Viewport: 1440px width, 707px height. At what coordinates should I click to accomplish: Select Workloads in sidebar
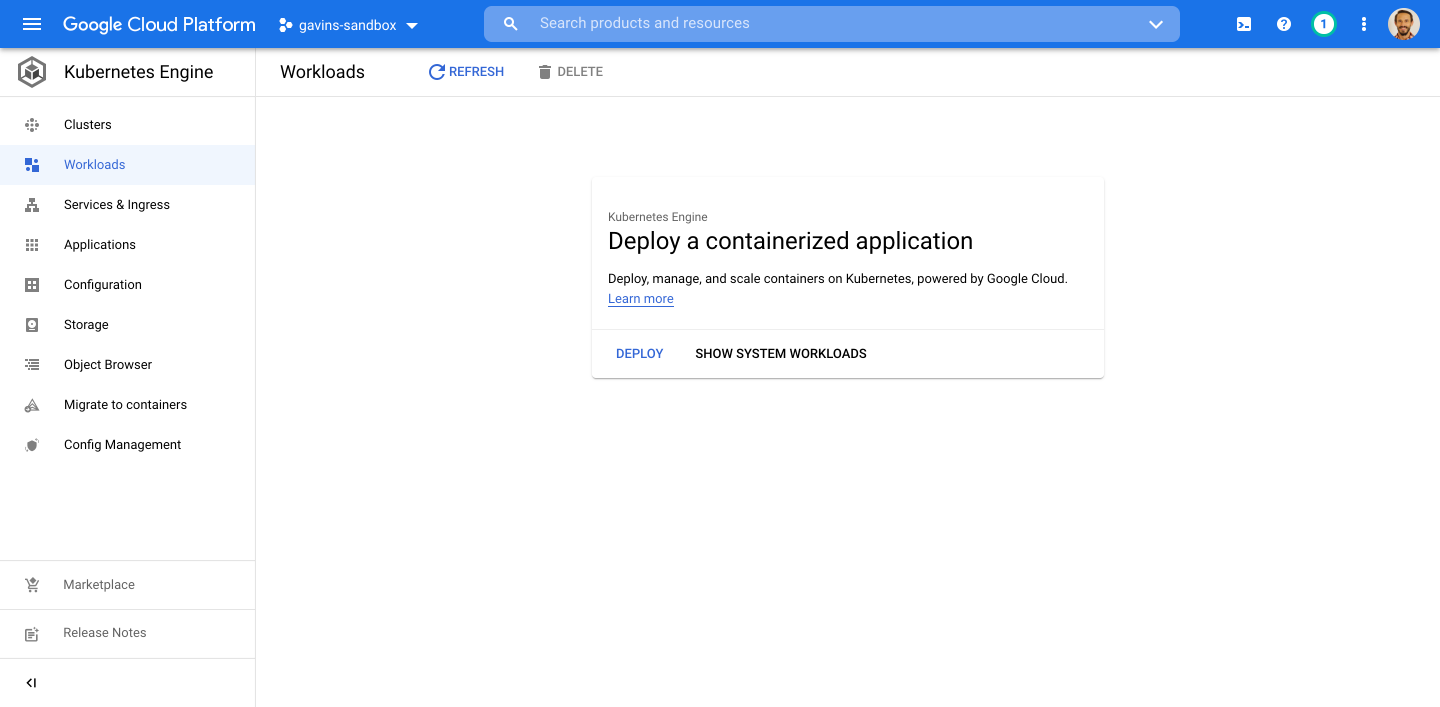tap(128, 165)
